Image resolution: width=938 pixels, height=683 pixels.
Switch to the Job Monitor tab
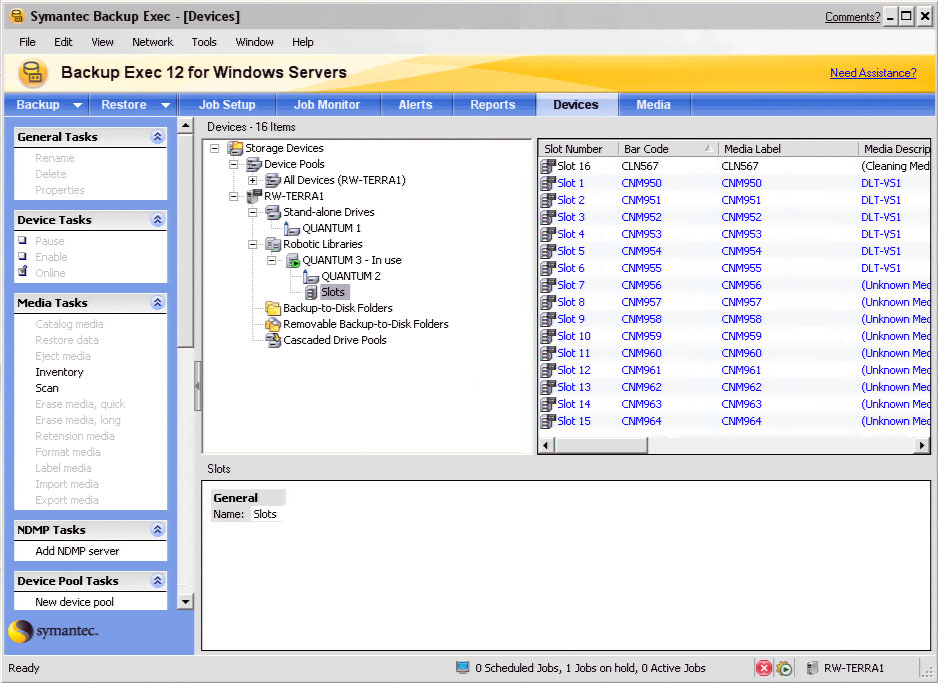(327, 105)
